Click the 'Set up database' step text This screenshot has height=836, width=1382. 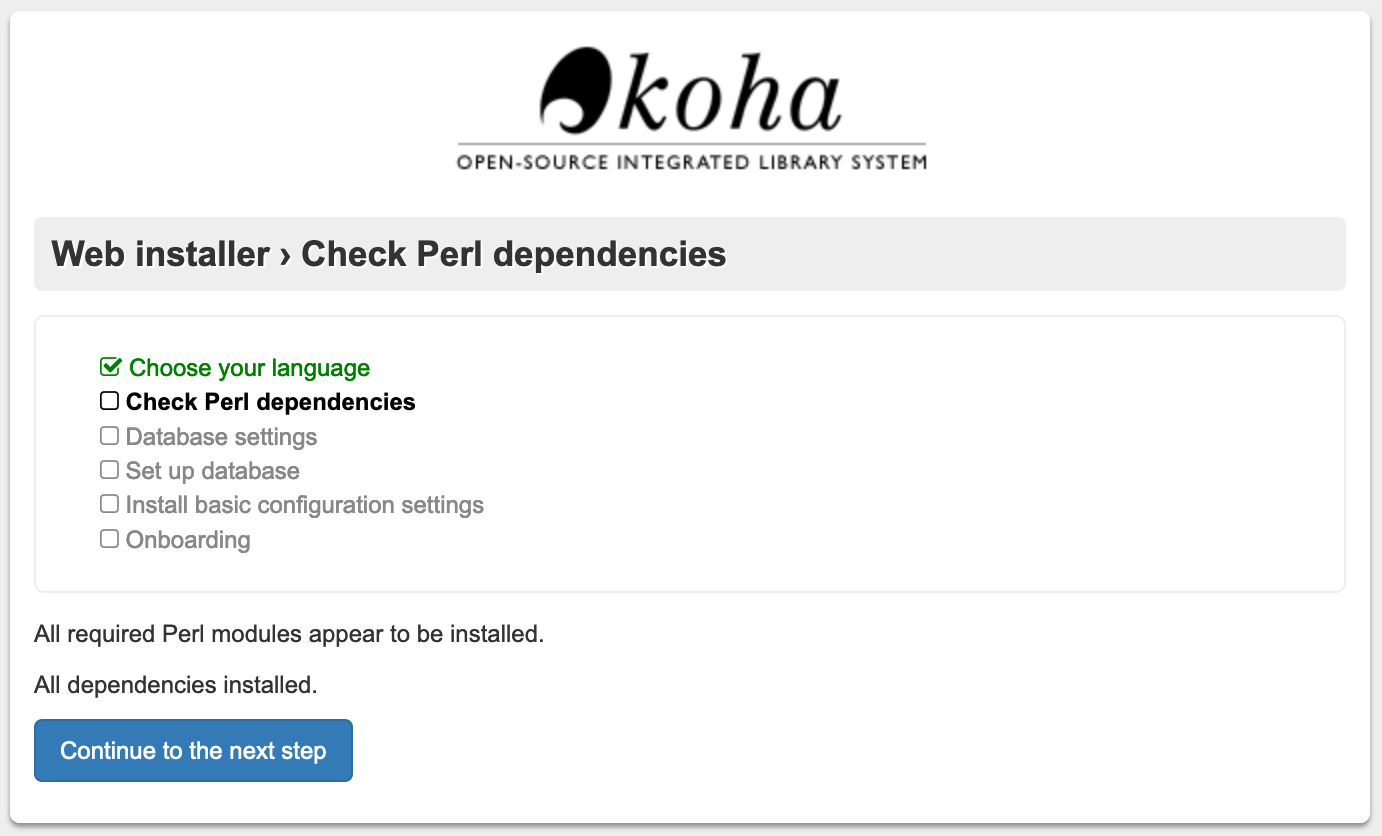click(x=212, y=471)
